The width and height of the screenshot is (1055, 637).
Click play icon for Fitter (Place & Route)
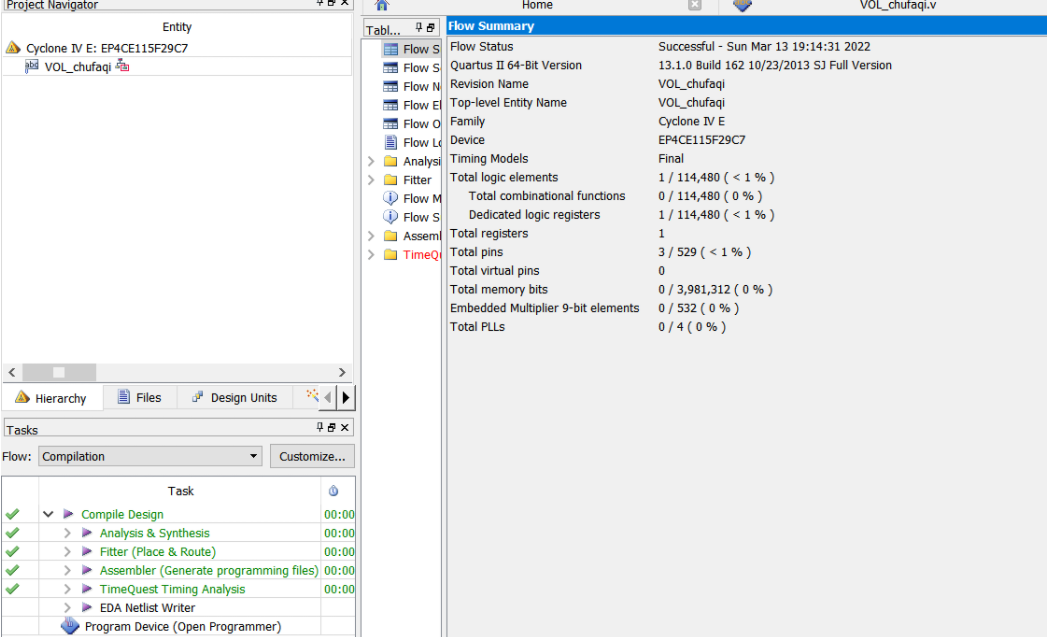click(87, 552)
